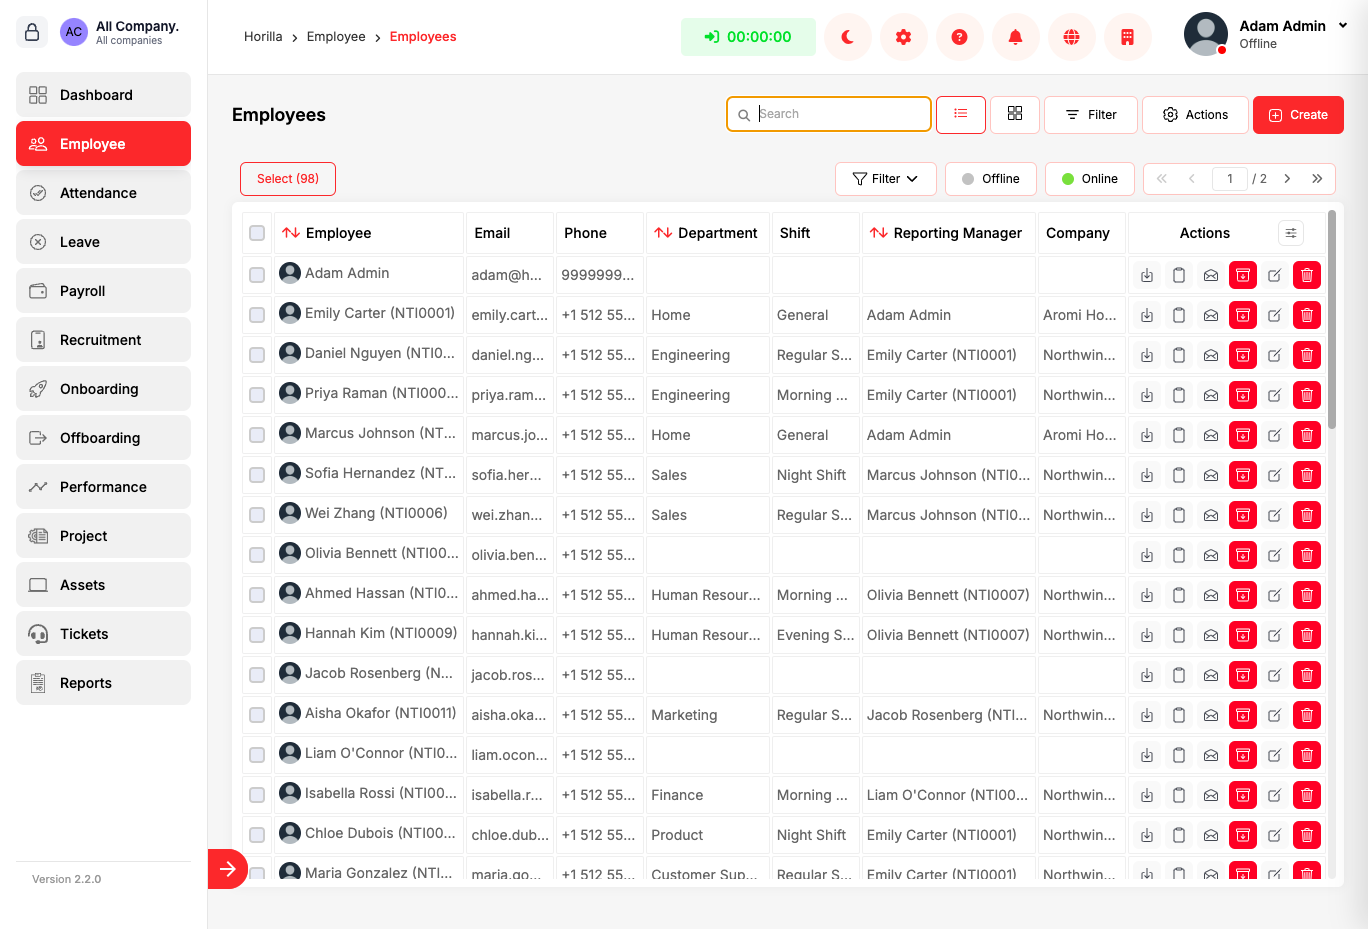Click the globe language icon
The image size is (1368, 929).
(x=1072, y=37)
